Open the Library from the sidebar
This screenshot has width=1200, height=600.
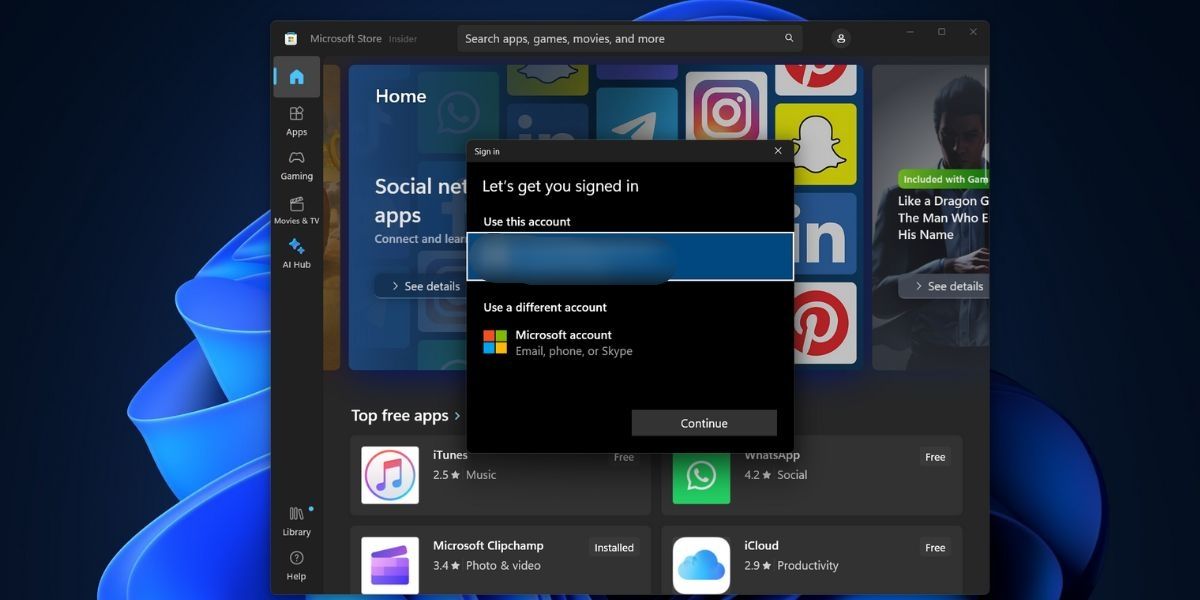pyautogui.click(x=296, y=522)
